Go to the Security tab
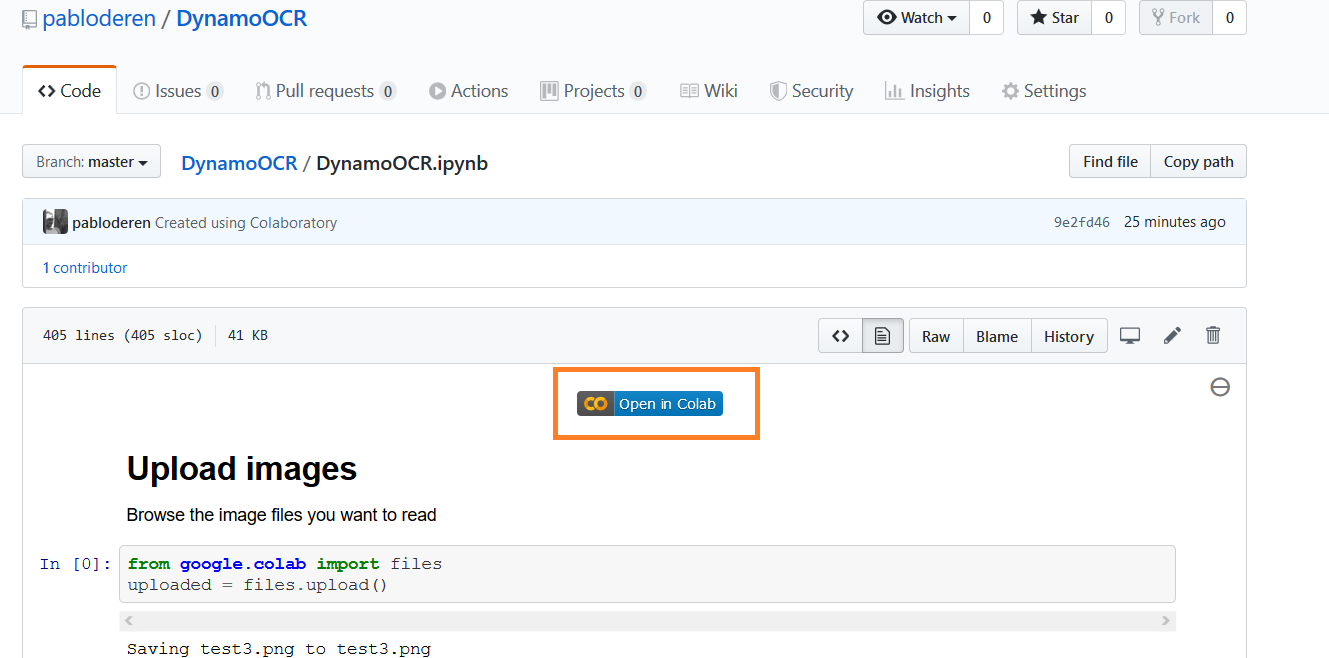Screen dimensions: 1329x658 [811, 91]
